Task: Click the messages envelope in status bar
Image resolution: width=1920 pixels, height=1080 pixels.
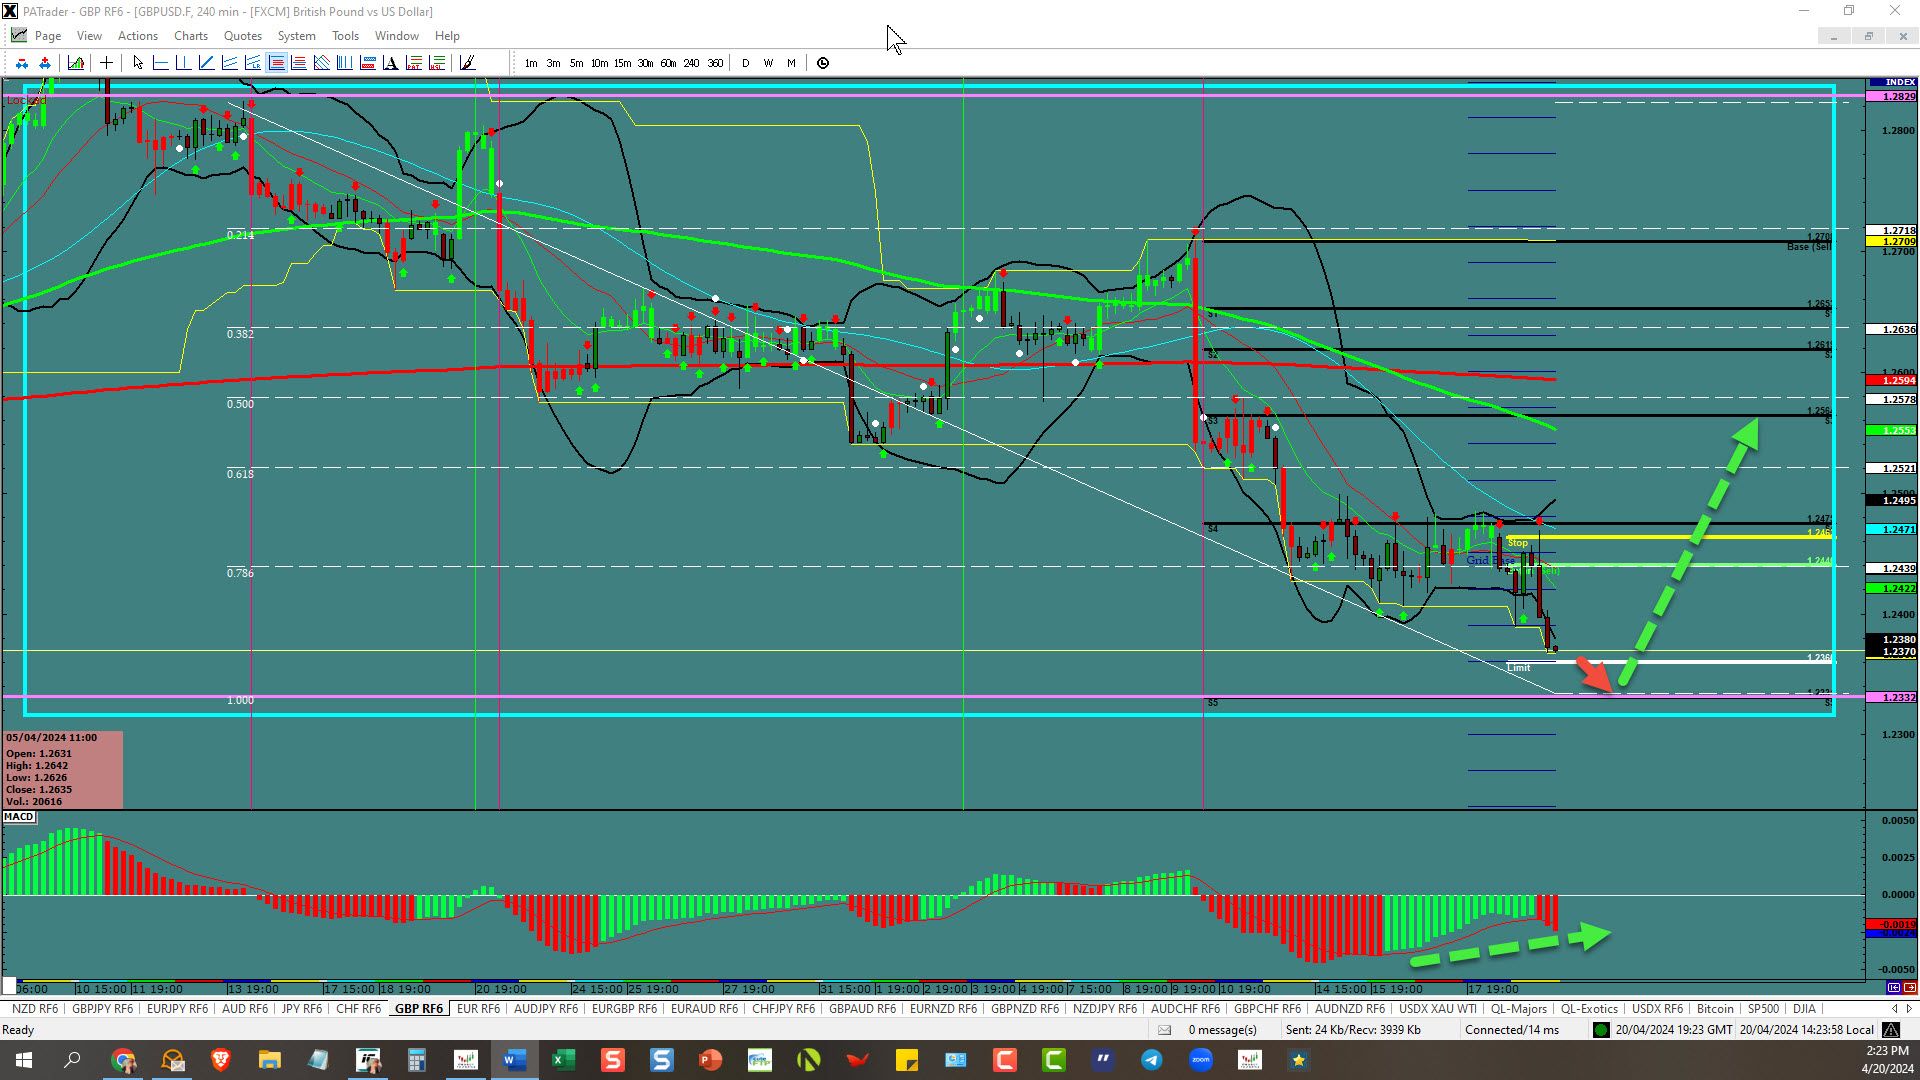Action: [x=1165, y=1030]
